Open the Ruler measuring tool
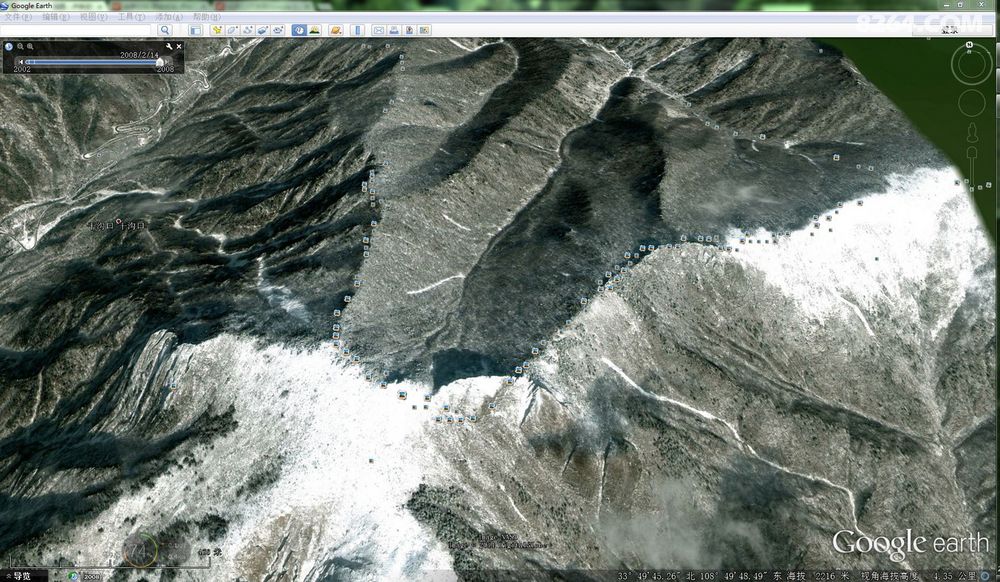The height and width of the screenshot is (582, 1000). (358, 31)
